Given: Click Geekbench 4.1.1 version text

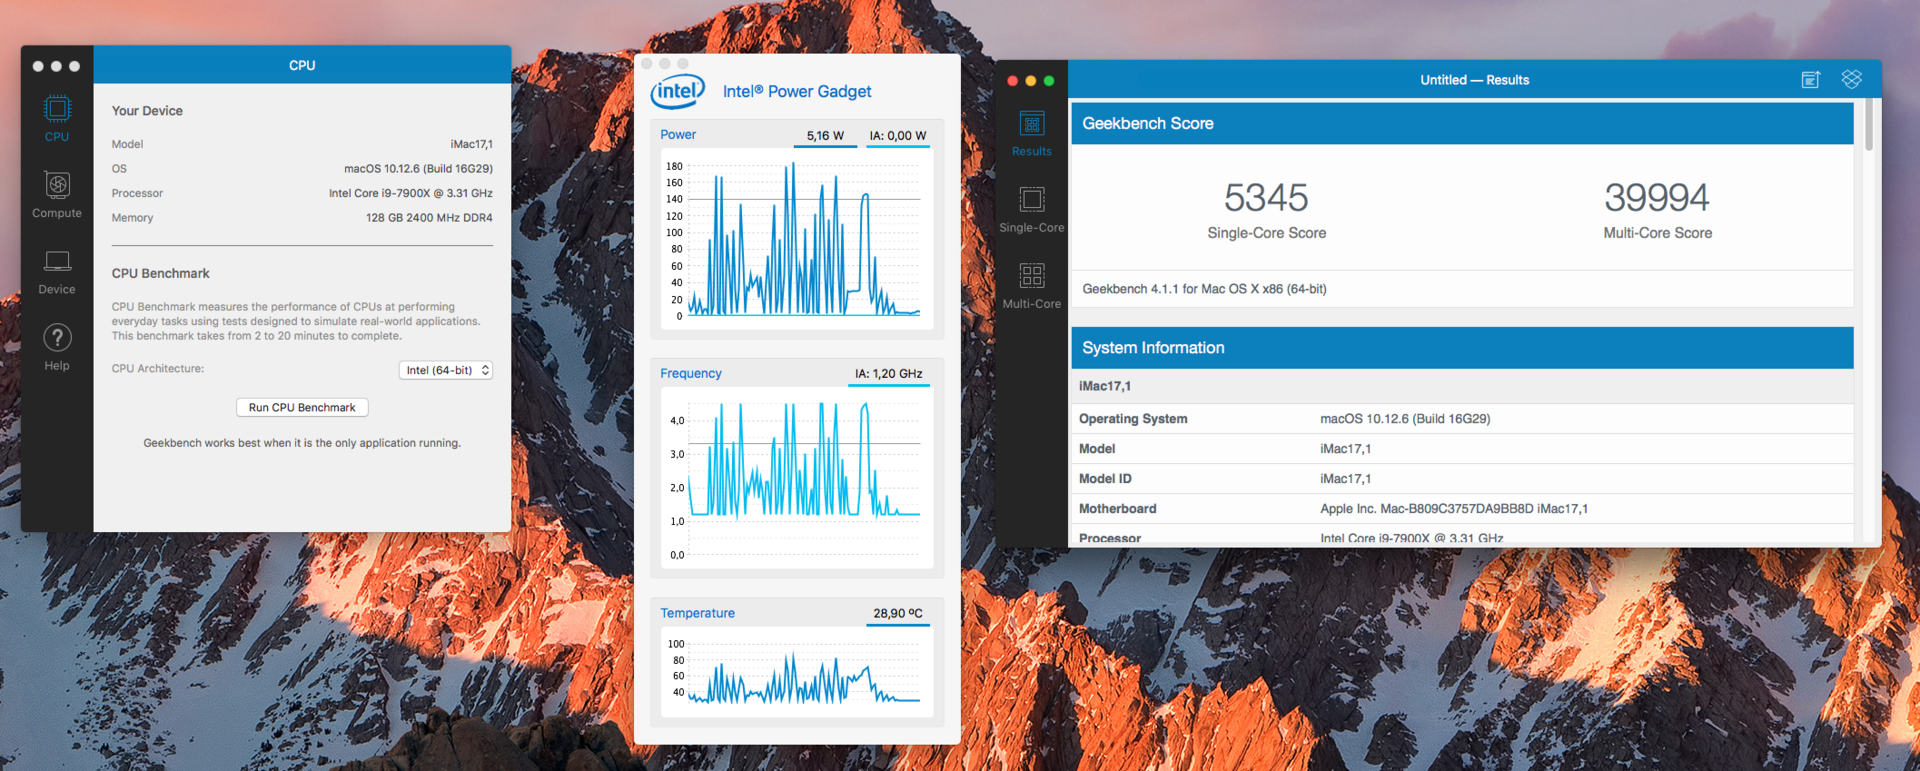Looking at the screenshot, I should tap(1204, 289).
